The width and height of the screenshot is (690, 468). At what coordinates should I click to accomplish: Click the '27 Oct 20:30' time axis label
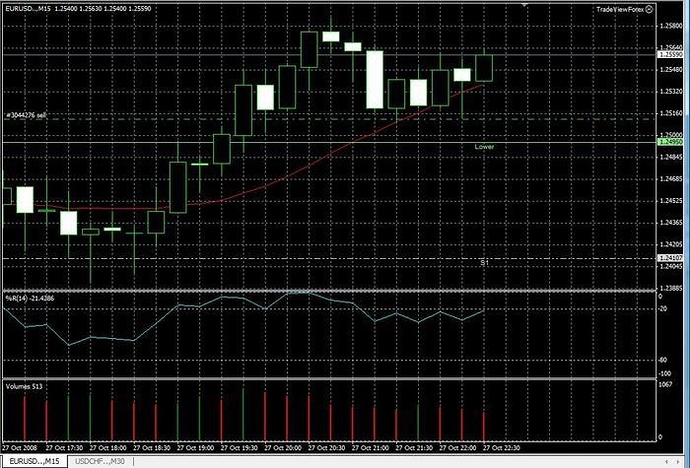point(327,448)
